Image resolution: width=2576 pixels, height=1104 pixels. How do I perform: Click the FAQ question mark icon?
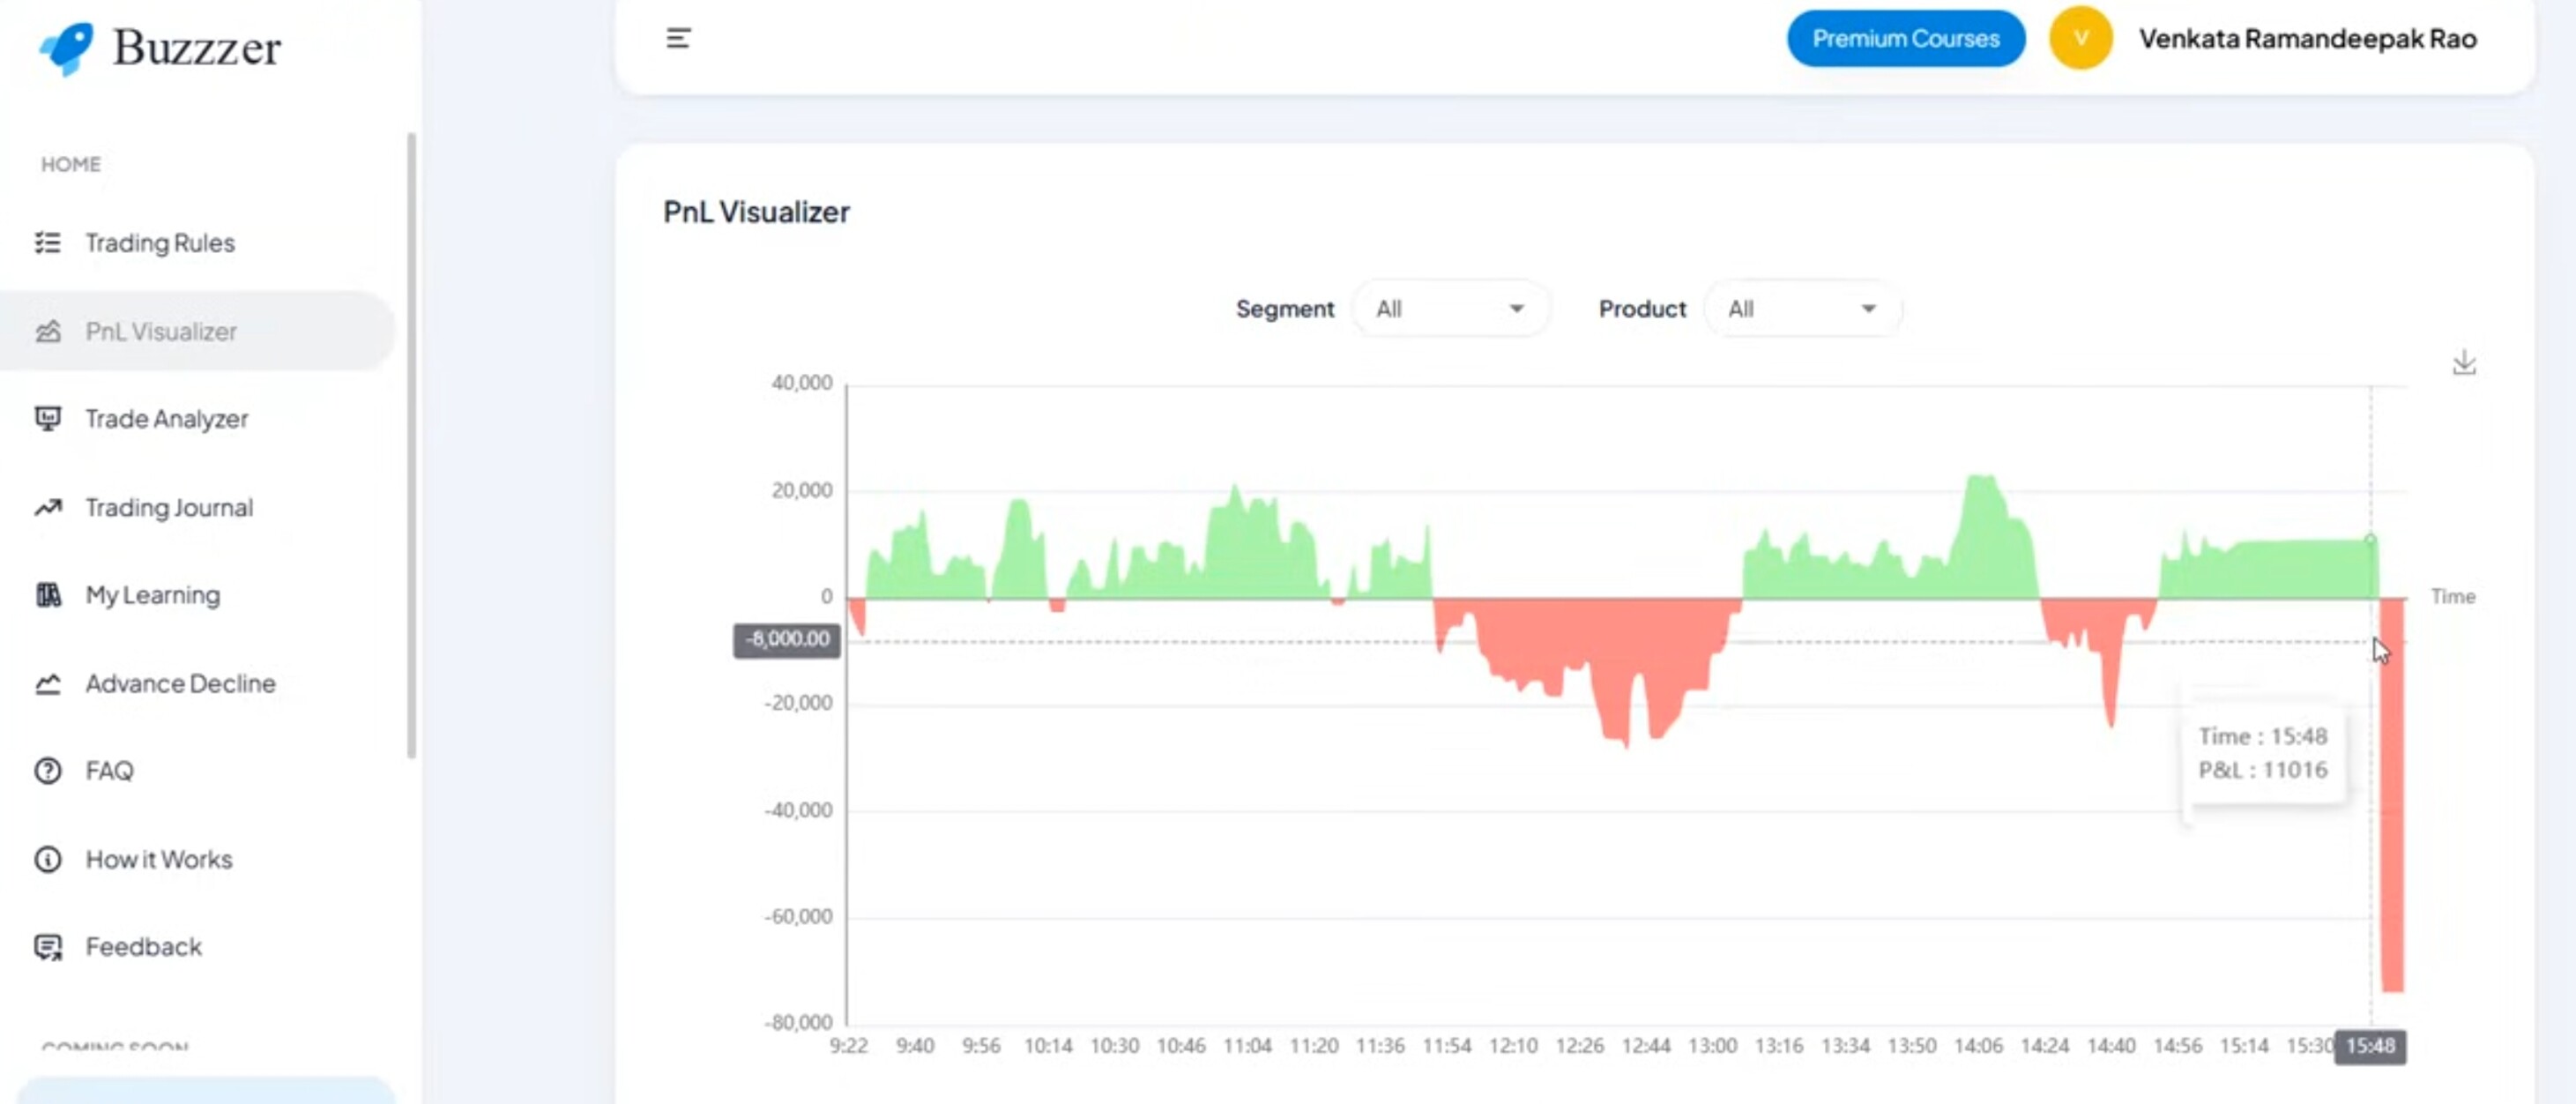point(48,771)
